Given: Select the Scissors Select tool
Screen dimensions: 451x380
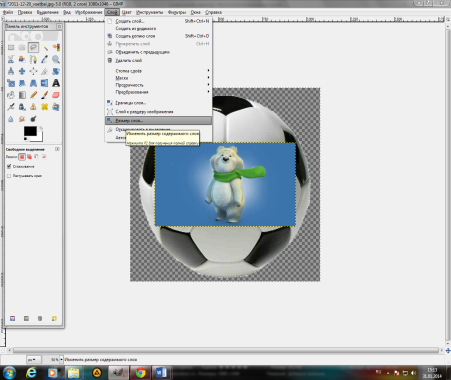Looking at the screenshot, I should pyautogui.click(x=11, y=59).
